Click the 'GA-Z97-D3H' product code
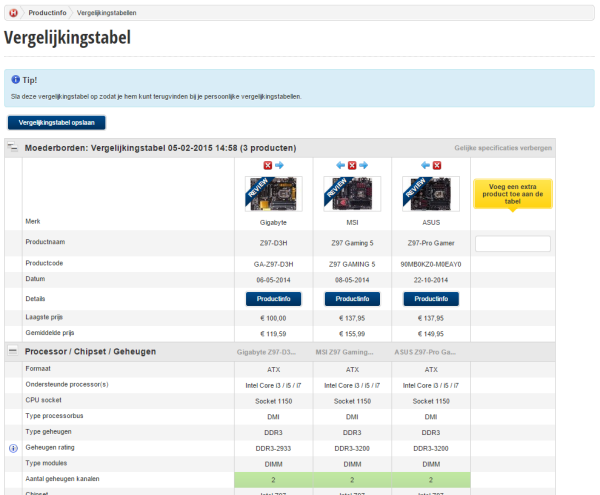 pos(274,264)
